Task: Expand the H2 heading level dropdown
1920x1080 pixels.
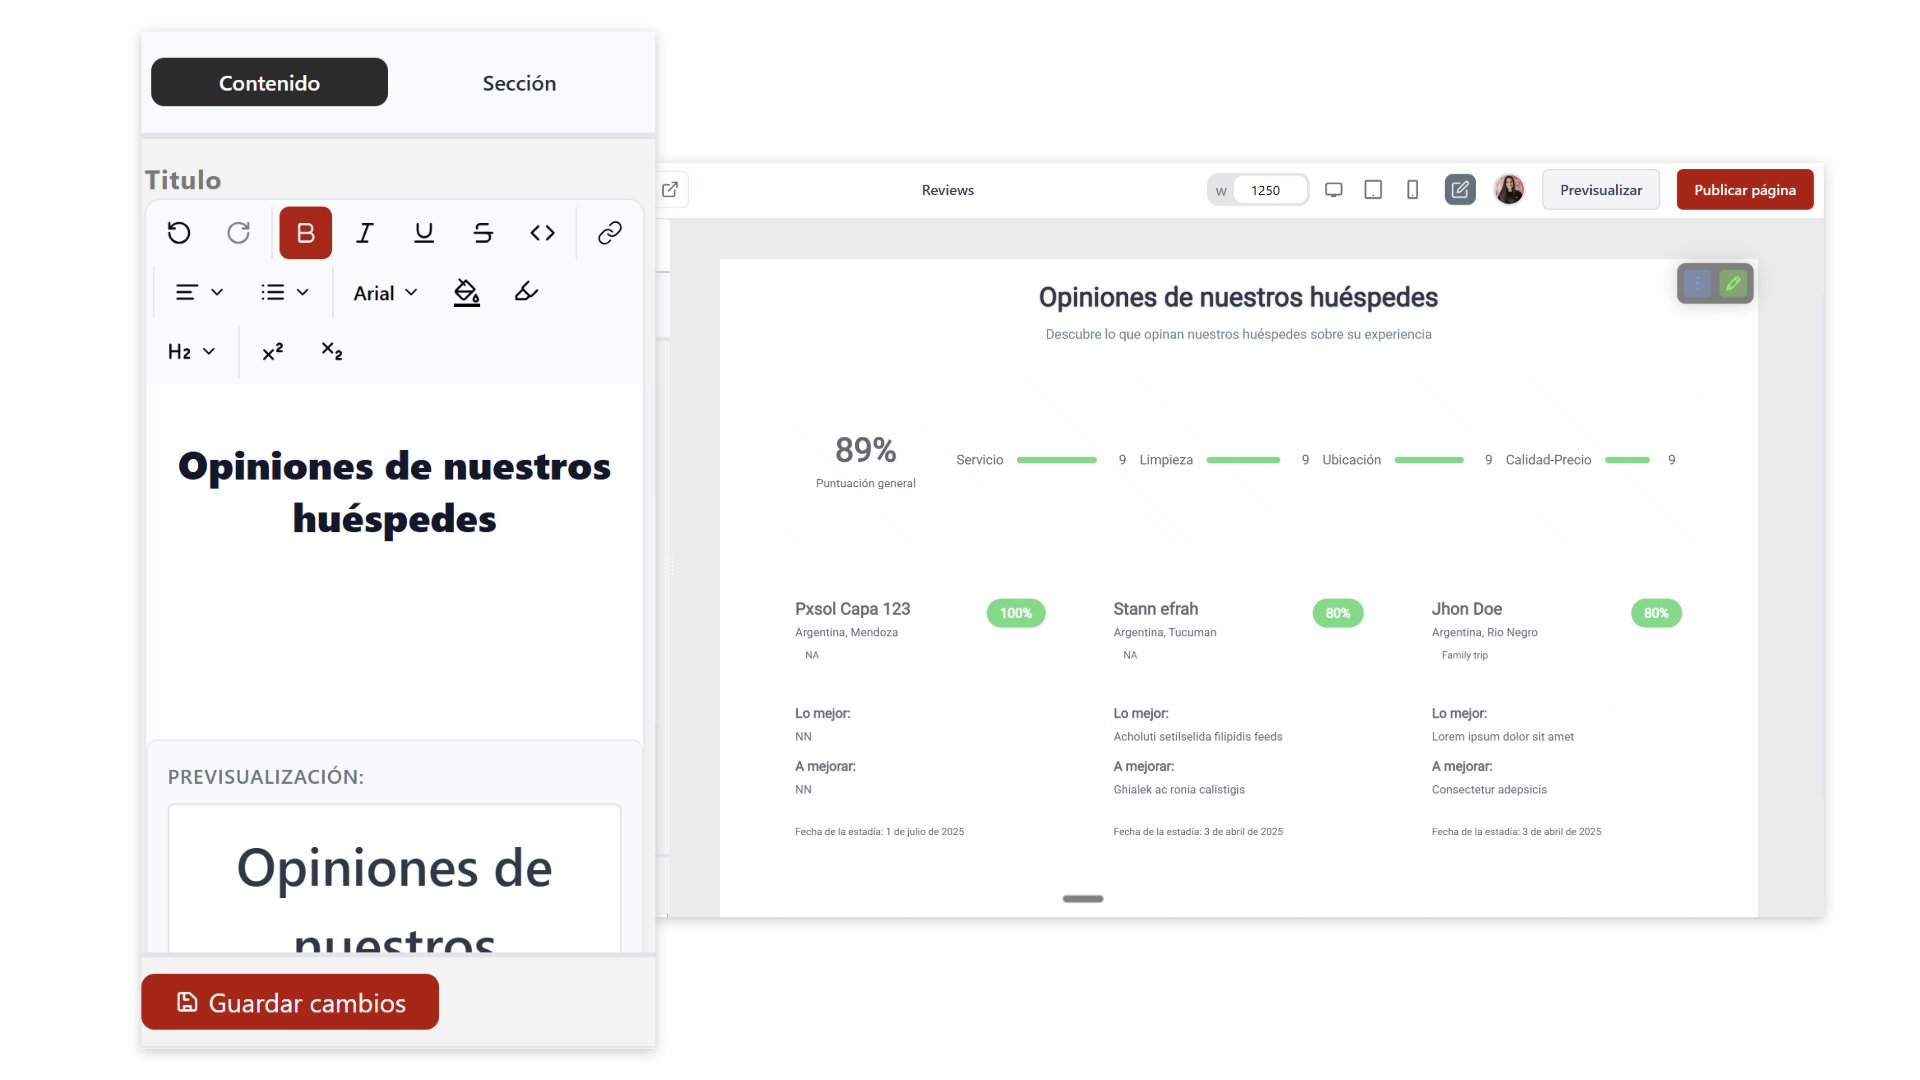Action: (191, 352)
